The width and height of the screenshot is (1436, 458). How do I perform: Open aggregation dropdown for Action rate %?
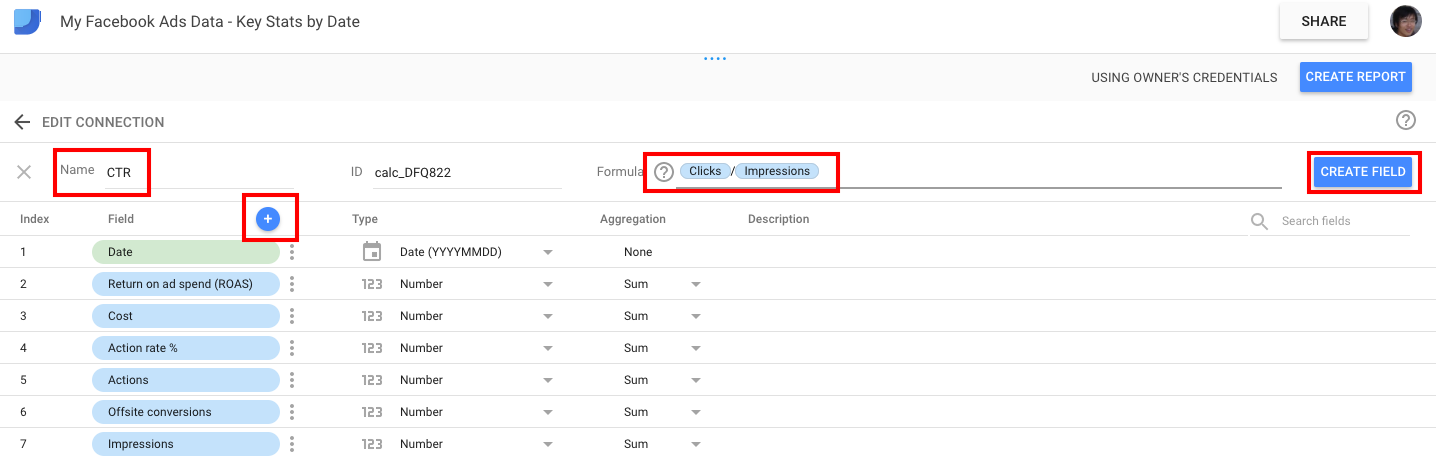click(696, 348)
